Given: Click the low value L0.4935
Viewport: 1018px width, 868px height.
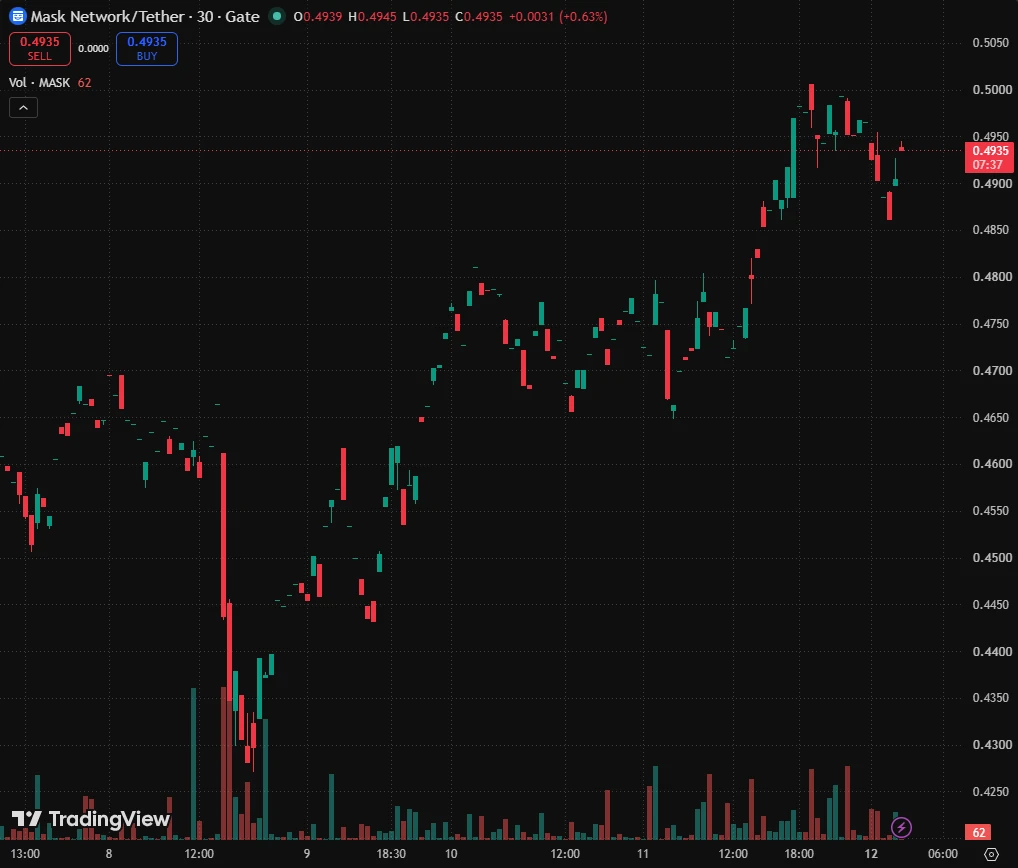Looking at the screenshot, I should (425, 17).
